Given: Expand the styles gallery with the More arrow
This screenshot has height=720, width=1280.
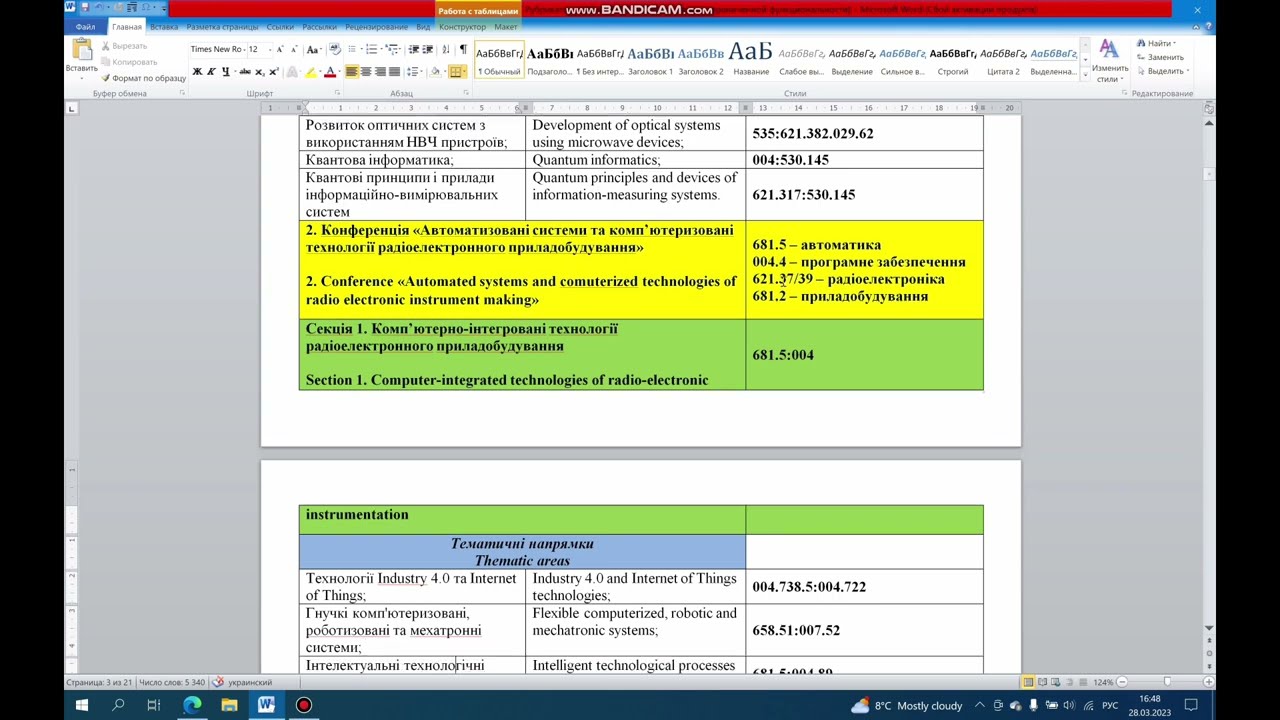Looking at the screenshot, I should click(1084, 73).
